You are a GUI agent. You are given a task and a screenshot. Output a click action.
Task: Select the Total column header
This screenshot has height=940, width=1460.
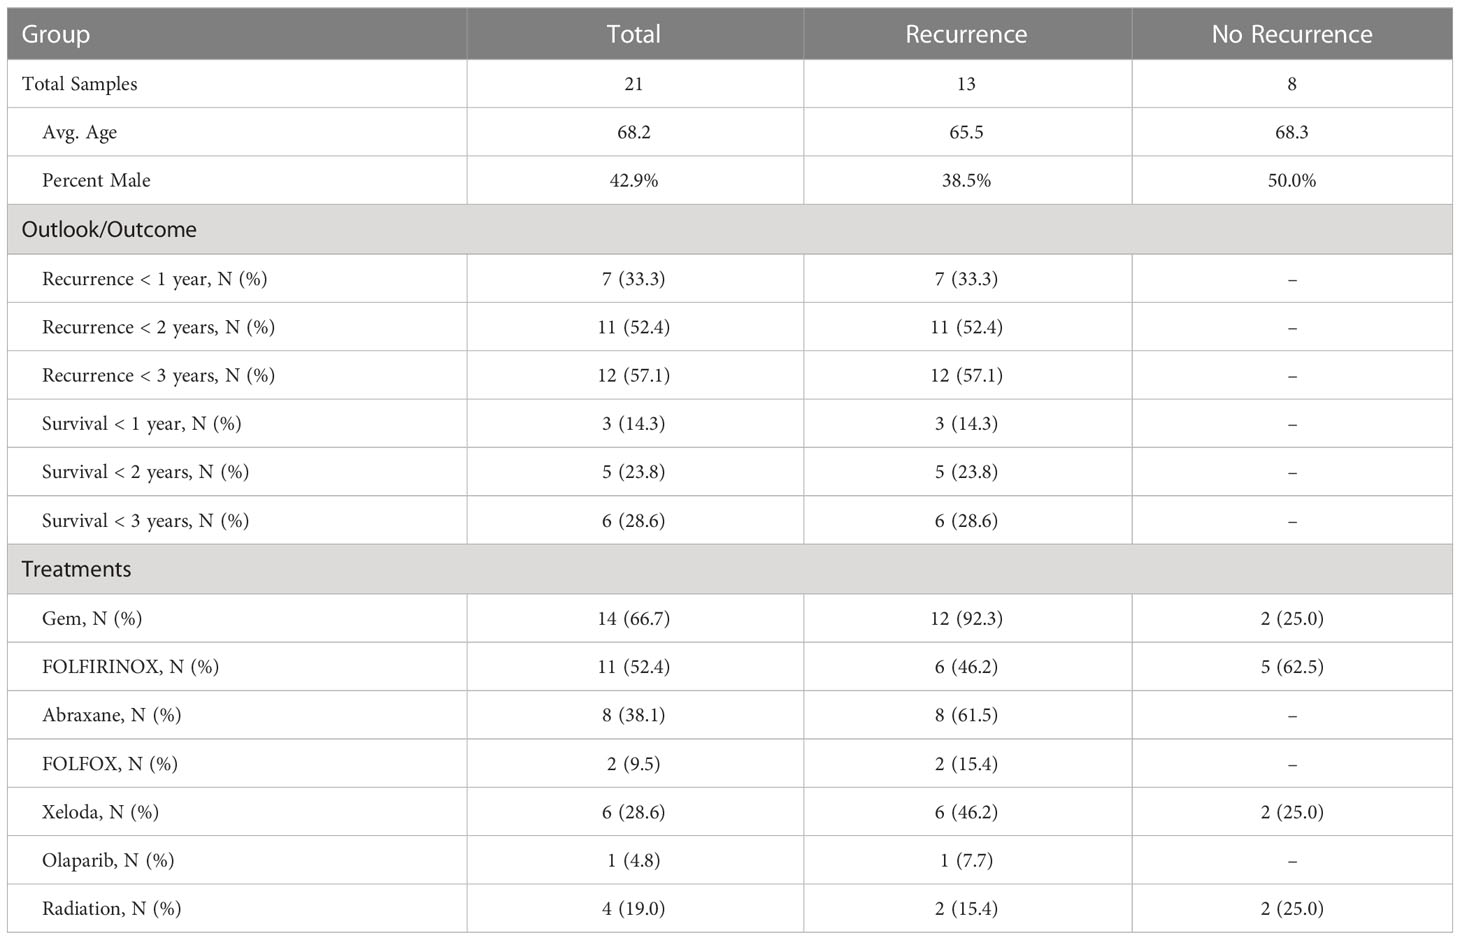pyautogui.click(x=634, y=34)
